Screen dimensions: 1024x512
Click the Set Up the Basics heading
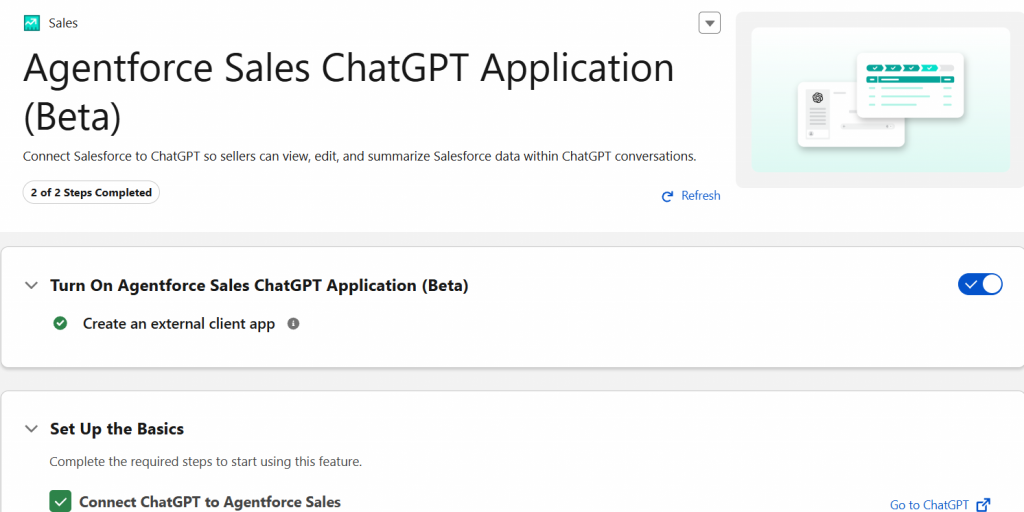(x=117, y=429)
